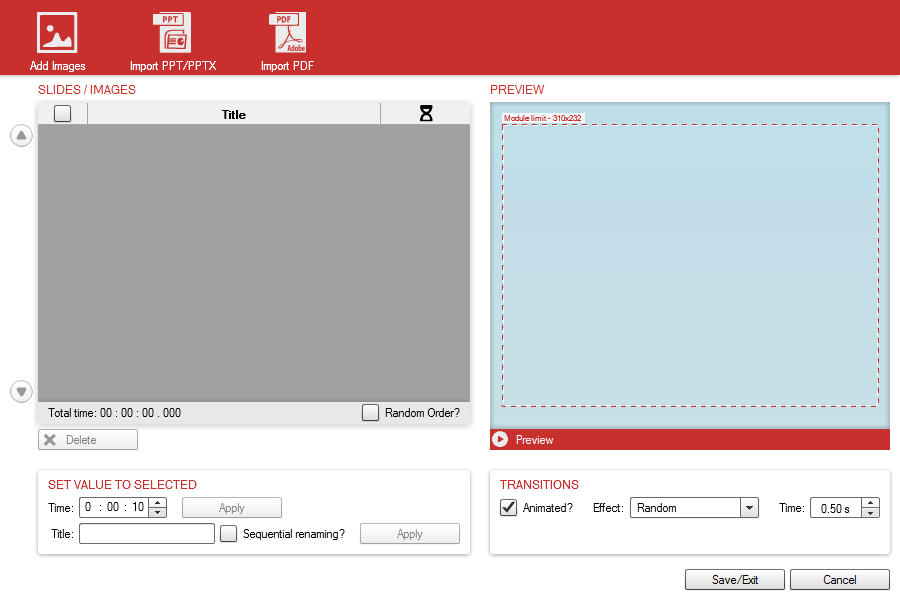
Task: Click into the Title text field
Action: click(x=147, y=533)
